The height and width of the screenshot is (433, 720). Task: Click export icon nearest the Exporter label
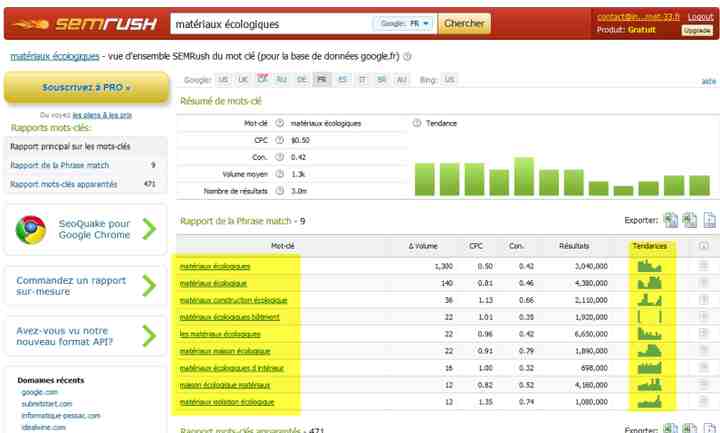[670, 220]
